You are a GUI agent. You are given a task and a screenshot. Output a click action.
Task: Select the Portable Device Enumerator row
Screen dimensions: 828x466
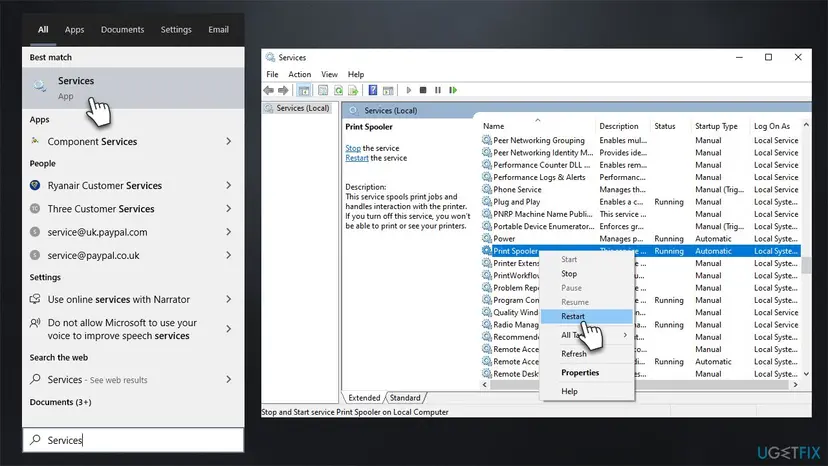tap(641, 226)
